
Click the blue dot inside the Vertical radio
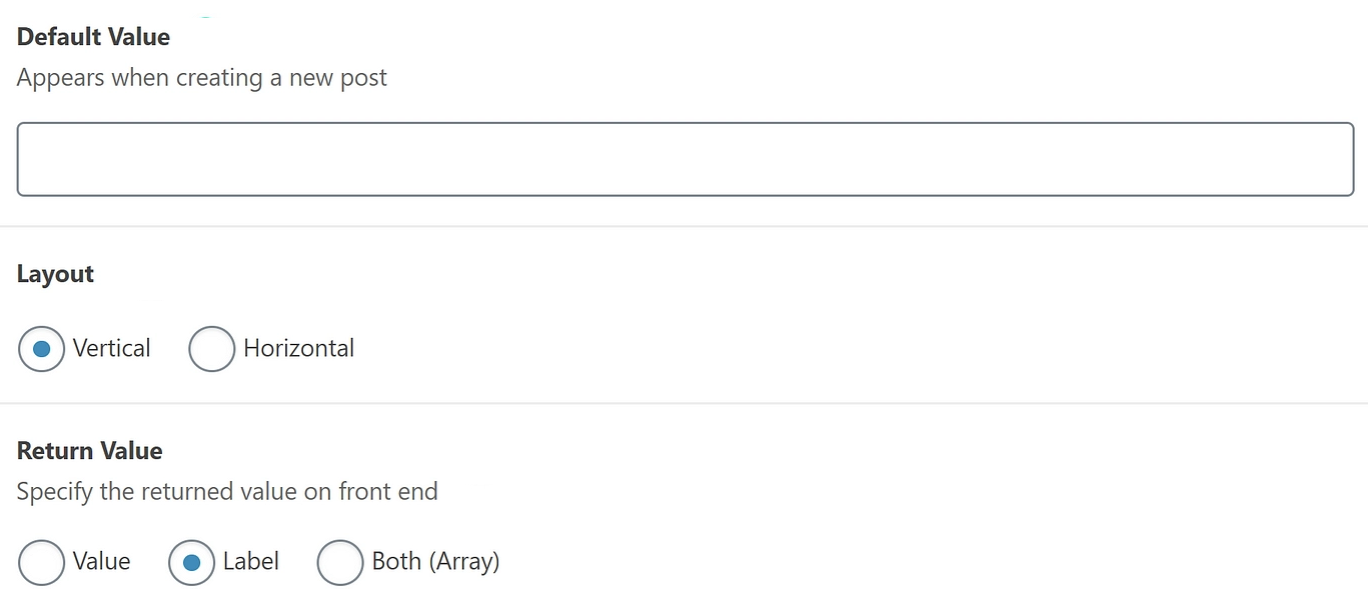[42, 349]
